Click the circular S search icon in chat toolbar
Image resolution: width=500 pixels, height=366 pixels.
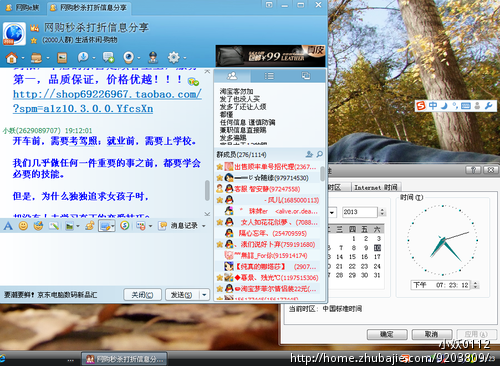(125, 226)
